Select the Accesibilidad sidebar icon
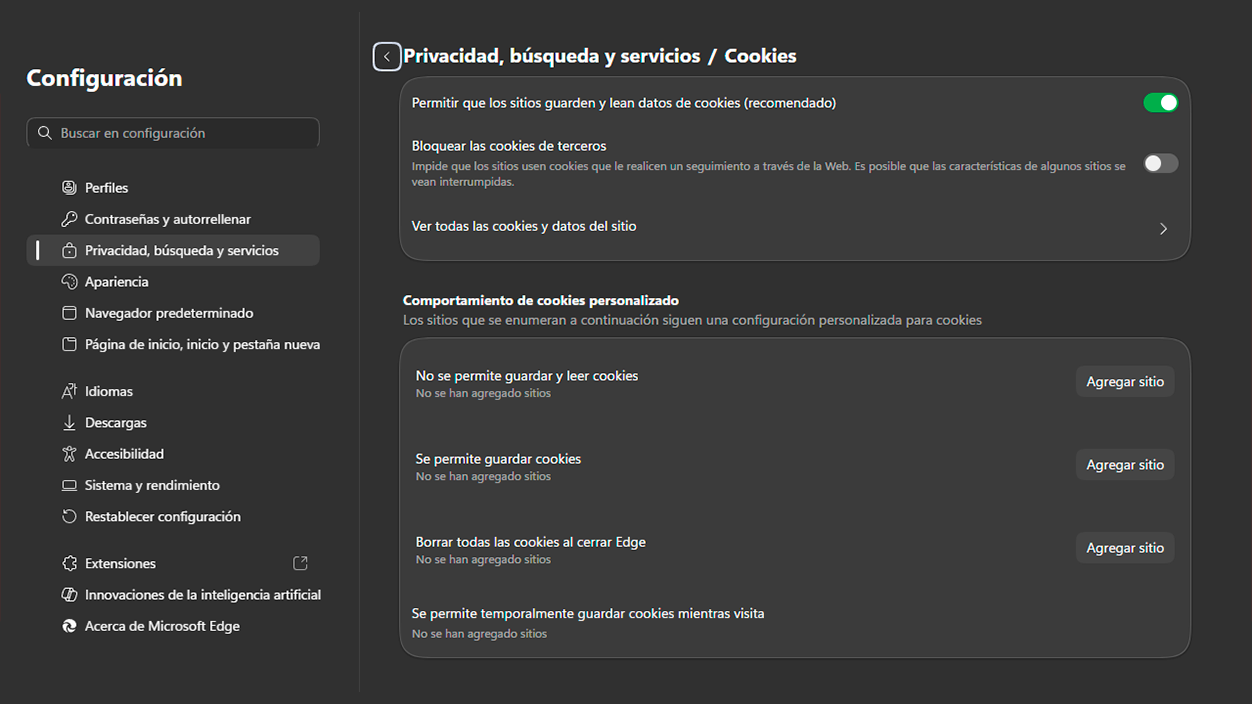Screen dimensions: 1252x704 69,453
